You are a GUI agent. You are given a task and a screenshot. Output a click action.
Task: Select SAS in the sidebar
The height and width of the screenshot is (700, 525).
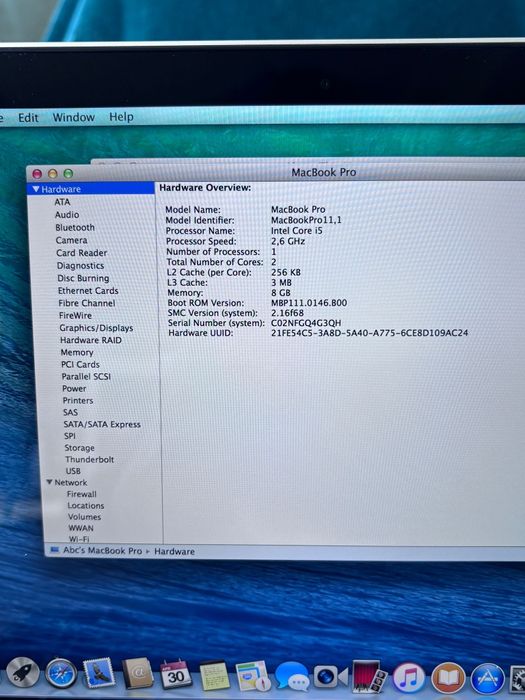(71, 412)
